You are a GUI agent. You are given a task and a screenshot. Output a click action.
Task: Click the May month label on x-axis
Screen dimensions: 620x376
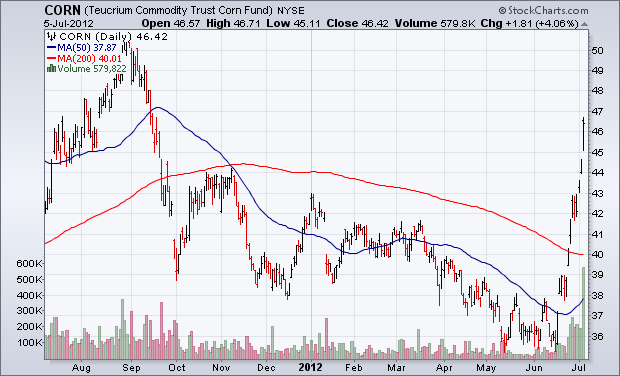486,368
